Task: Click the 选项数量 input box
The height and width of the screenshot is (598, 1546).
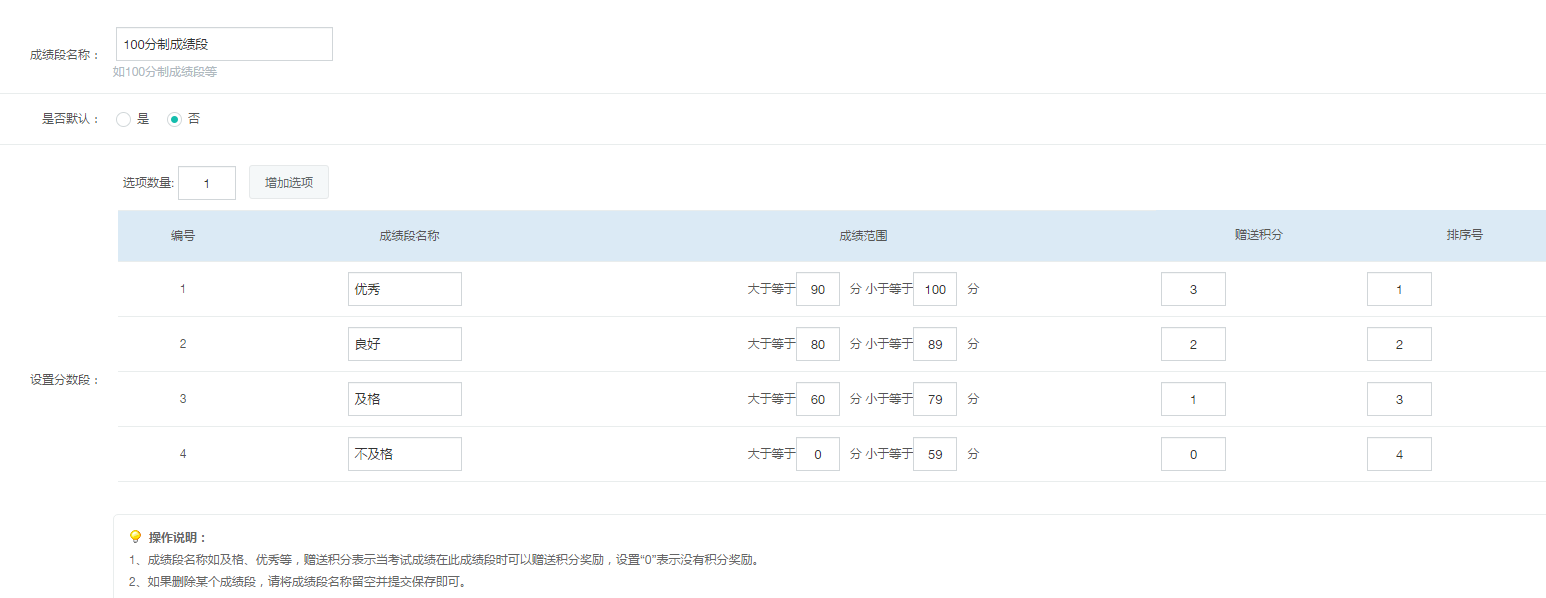Action: pyautogui.click(x=207, y=183)
